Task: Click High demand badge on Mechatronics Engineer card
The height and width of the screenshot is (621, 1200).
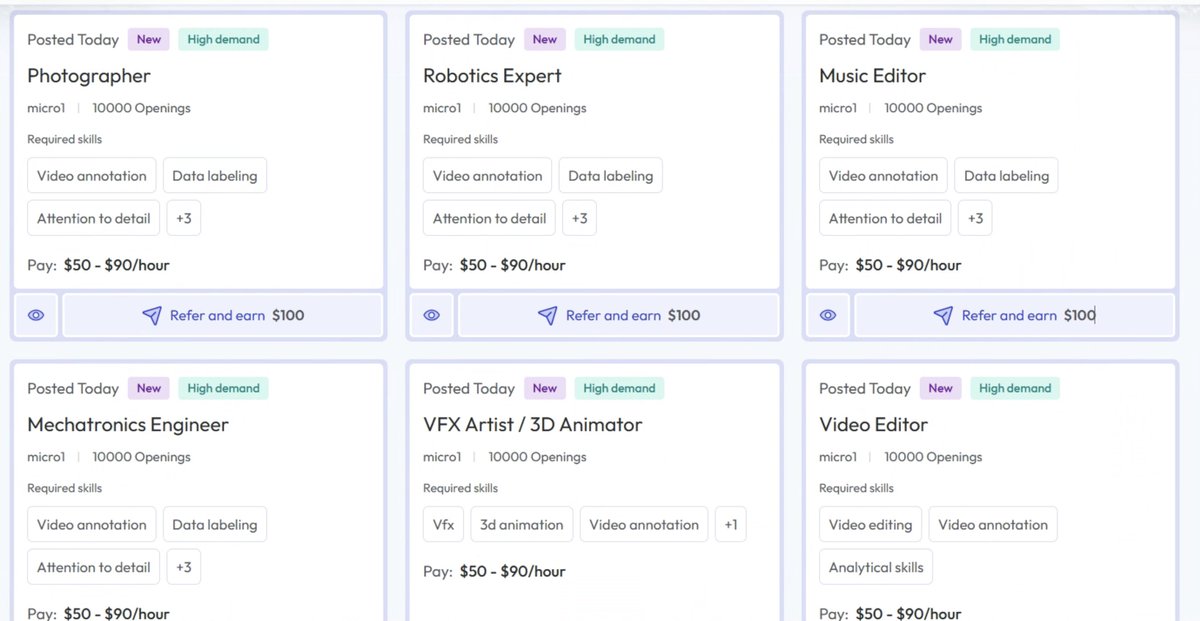Action: (x=224, y=388)
